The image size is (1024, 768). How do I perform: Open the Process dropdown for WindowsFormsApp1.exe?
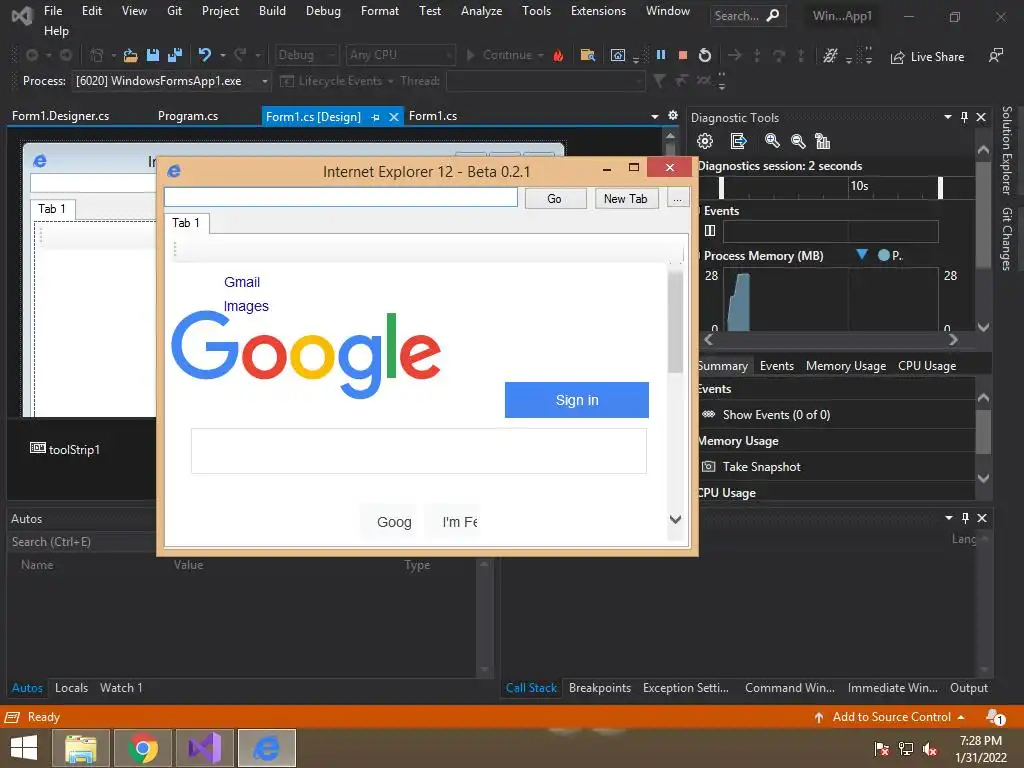[x=264, y=81]
